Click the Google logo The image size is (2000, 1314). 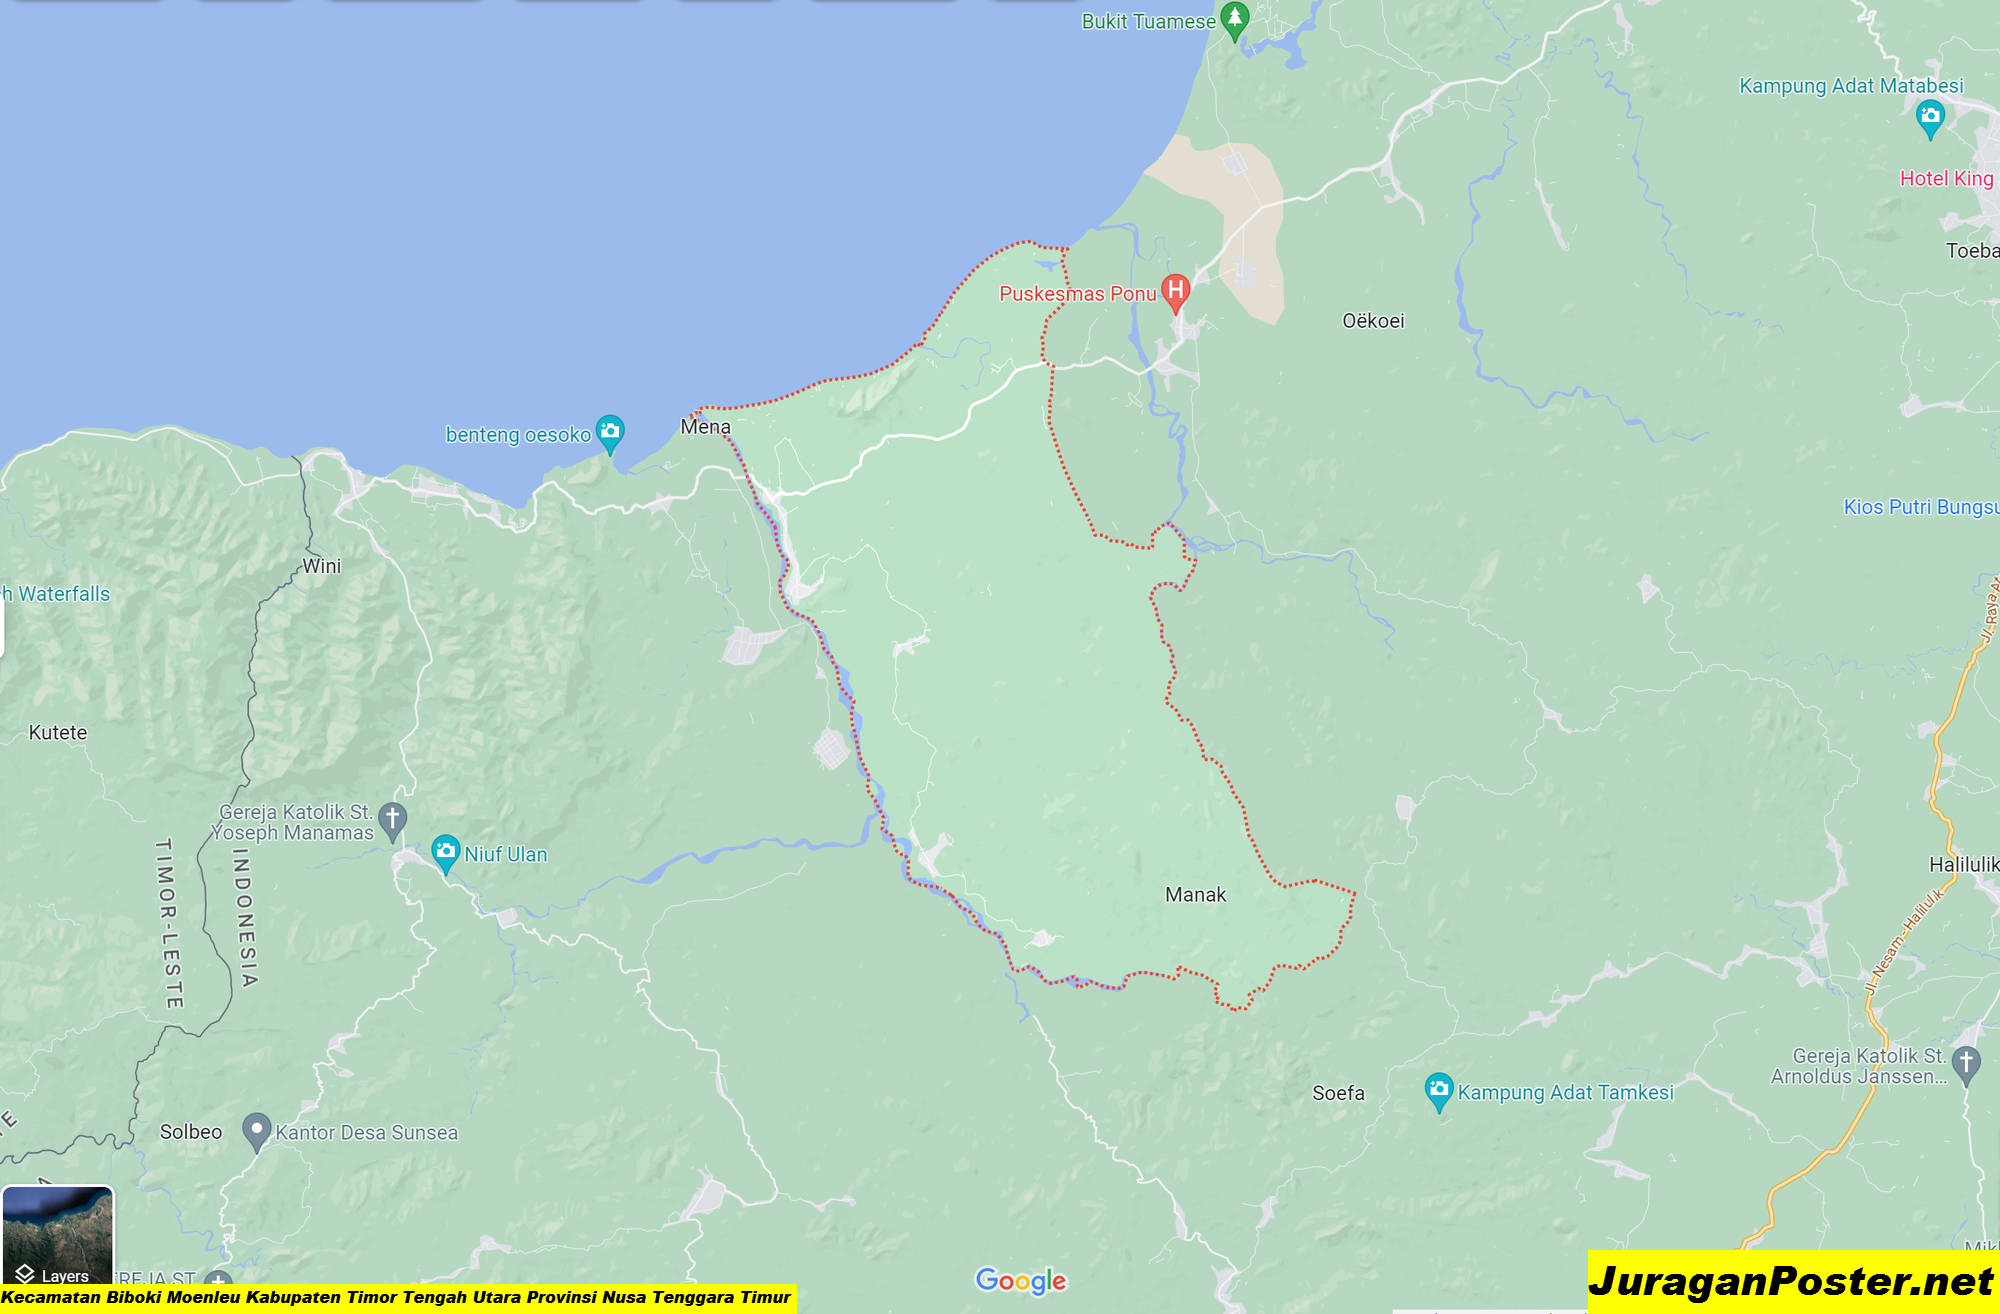(x=1021, y=1280)
